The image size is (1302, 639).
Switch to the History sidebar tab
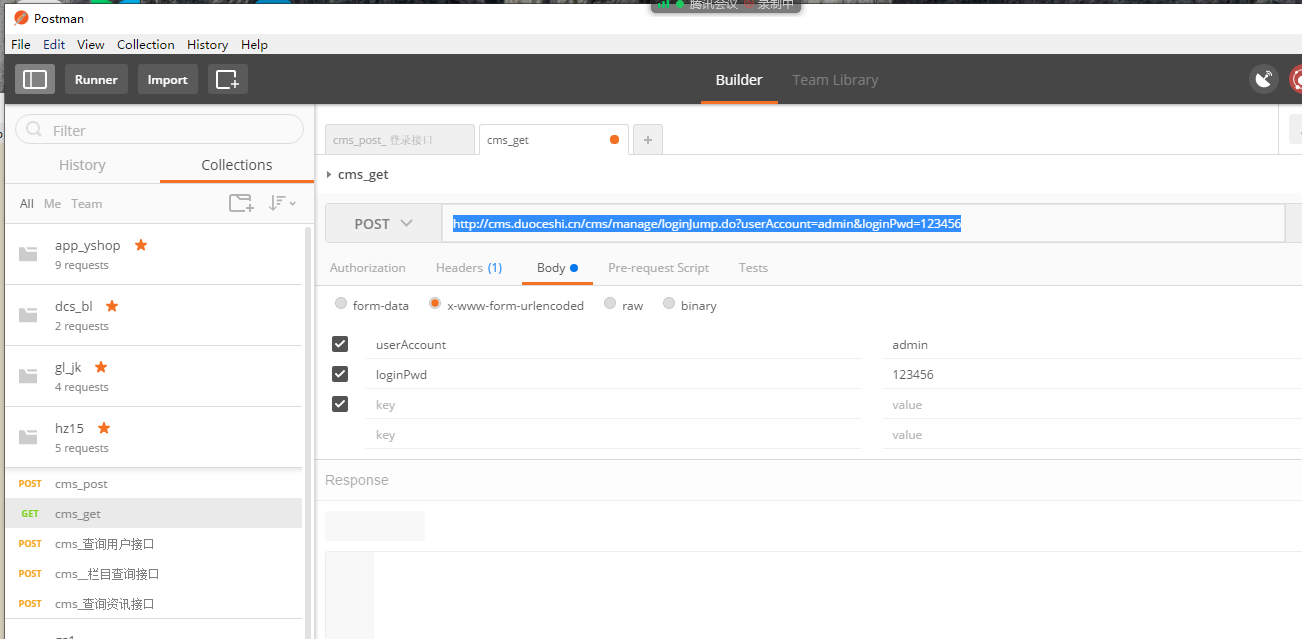82,165
